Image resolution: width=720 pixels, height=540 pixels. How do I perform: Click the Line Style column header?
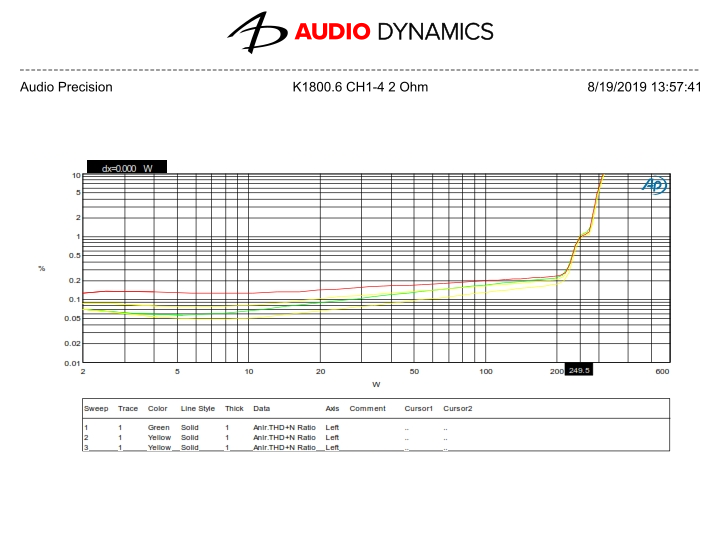198,408
